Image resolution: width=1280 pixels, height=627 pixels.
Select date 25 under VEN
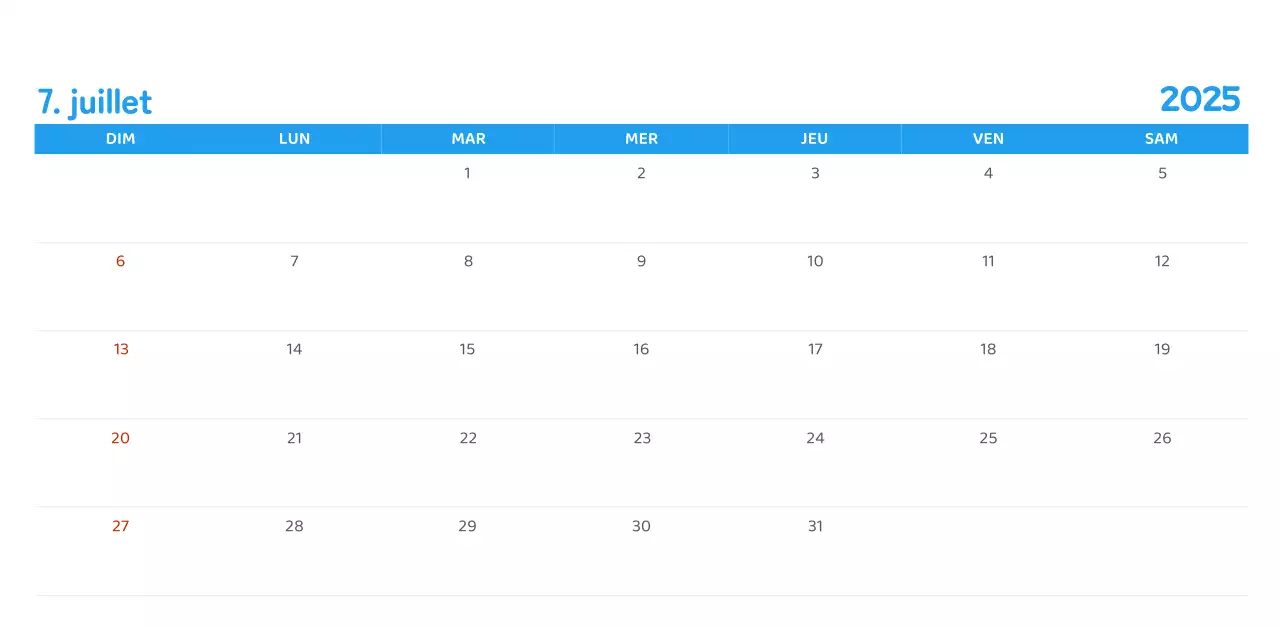[x=988, y=438]
